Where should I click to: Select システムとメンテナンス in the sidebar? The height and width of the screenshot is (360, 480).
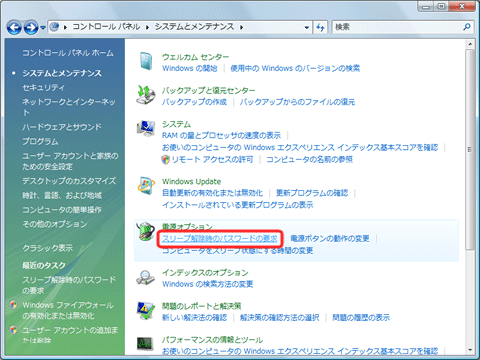[62, 73]
